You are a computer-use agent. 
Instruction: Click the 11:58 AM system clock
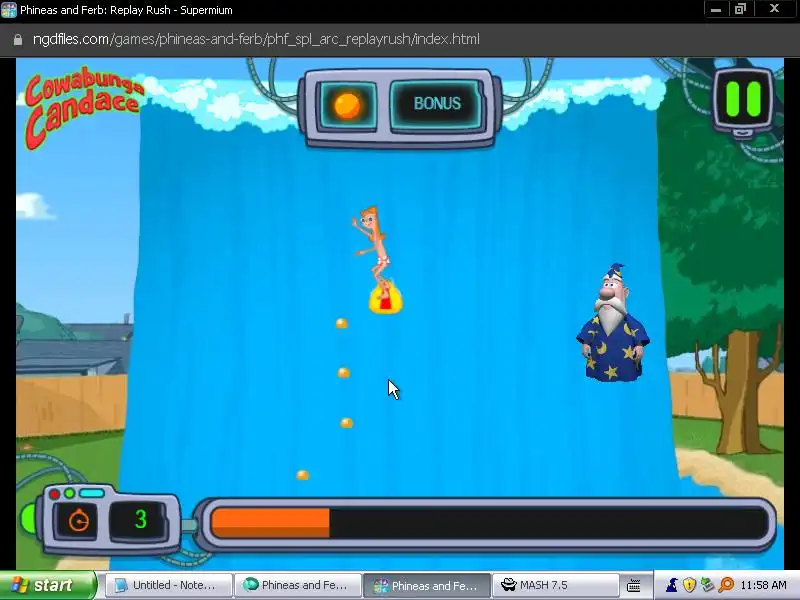763,585
